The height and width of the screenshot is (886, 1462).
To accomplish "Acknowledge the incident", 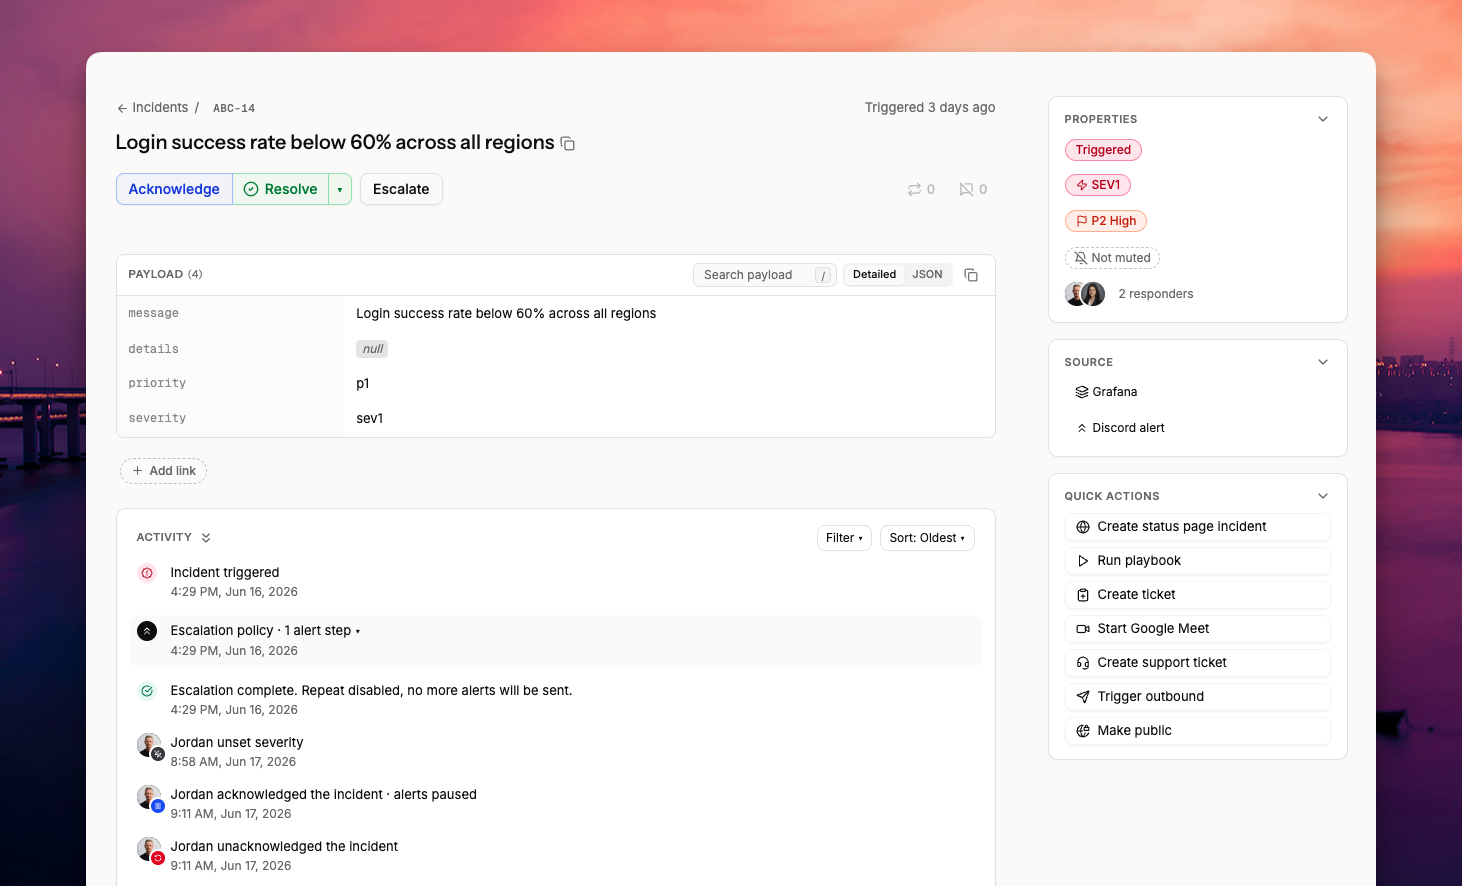I will pos(174,189).
